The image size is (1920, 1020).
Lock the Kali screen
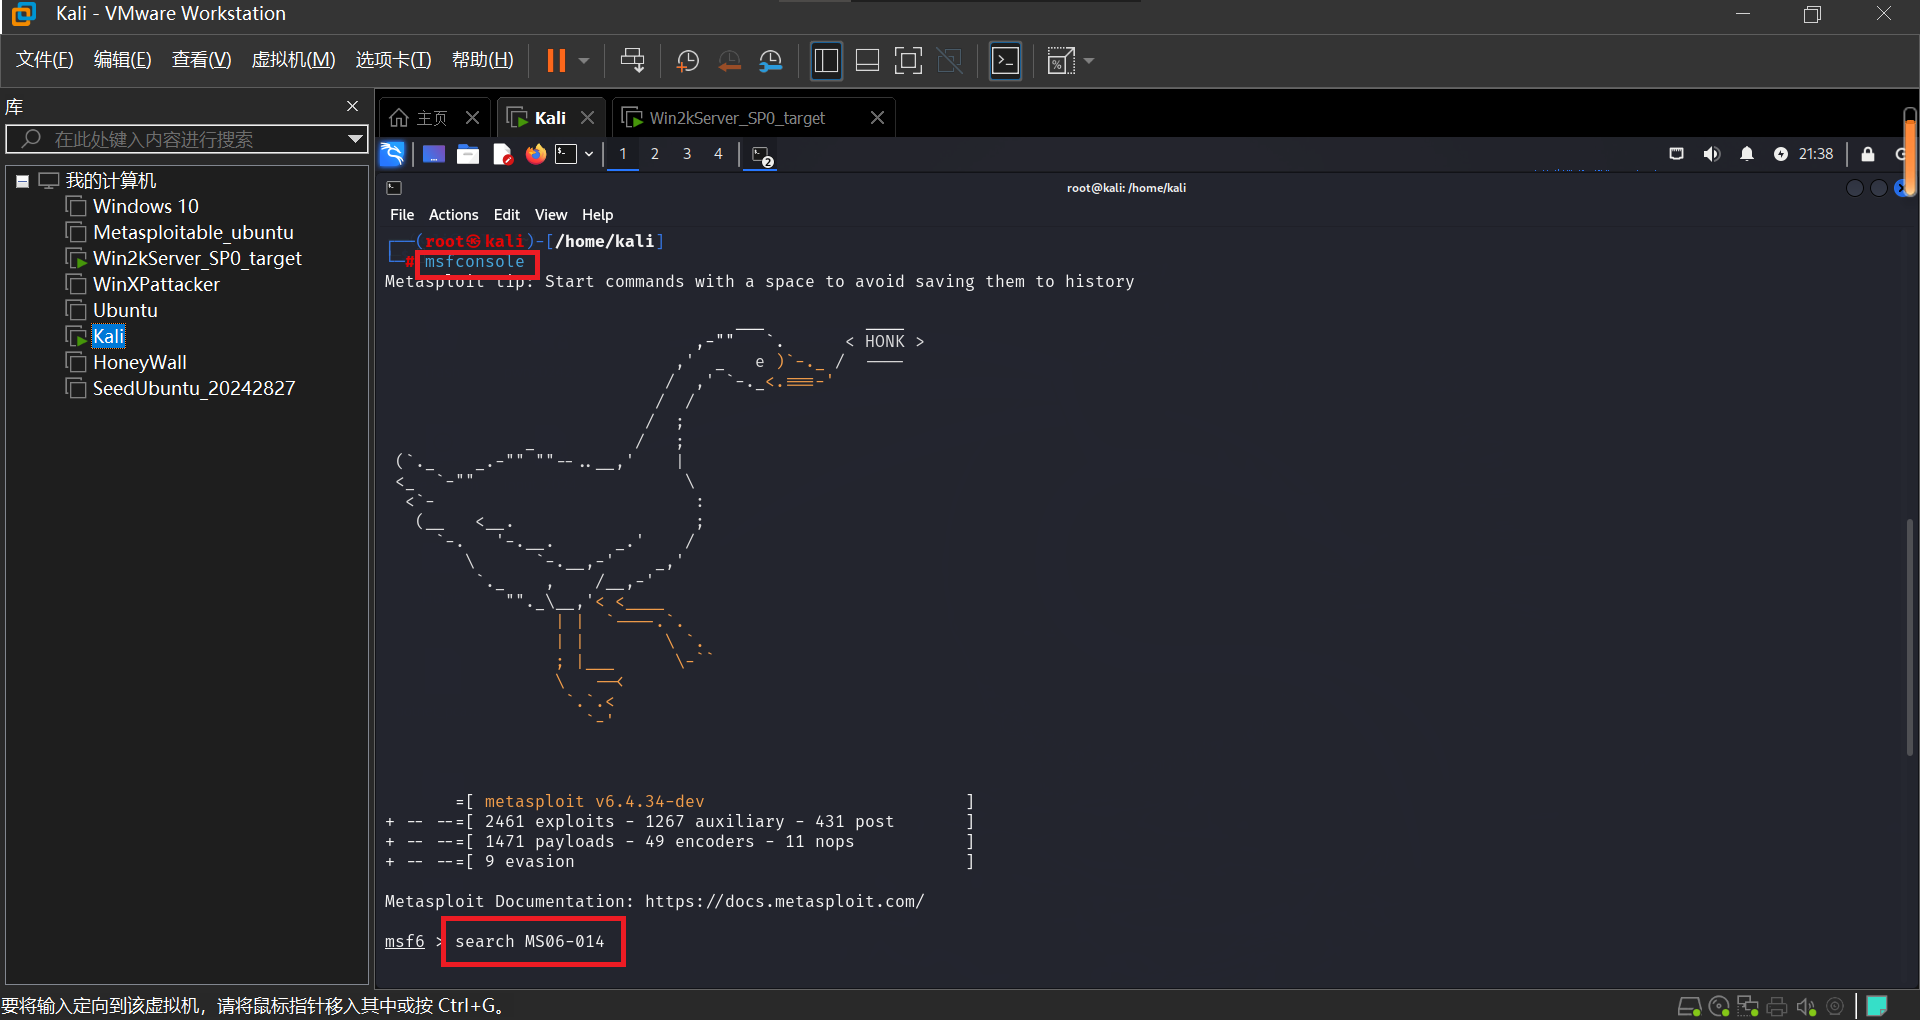(1868, 154)
